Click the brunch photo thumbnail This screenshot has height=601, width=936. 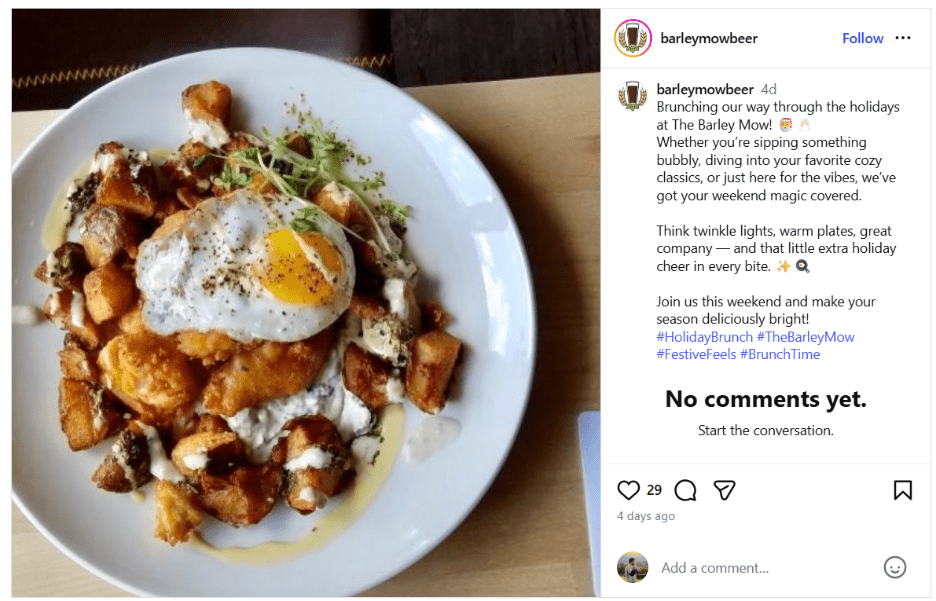click(300, 300)
